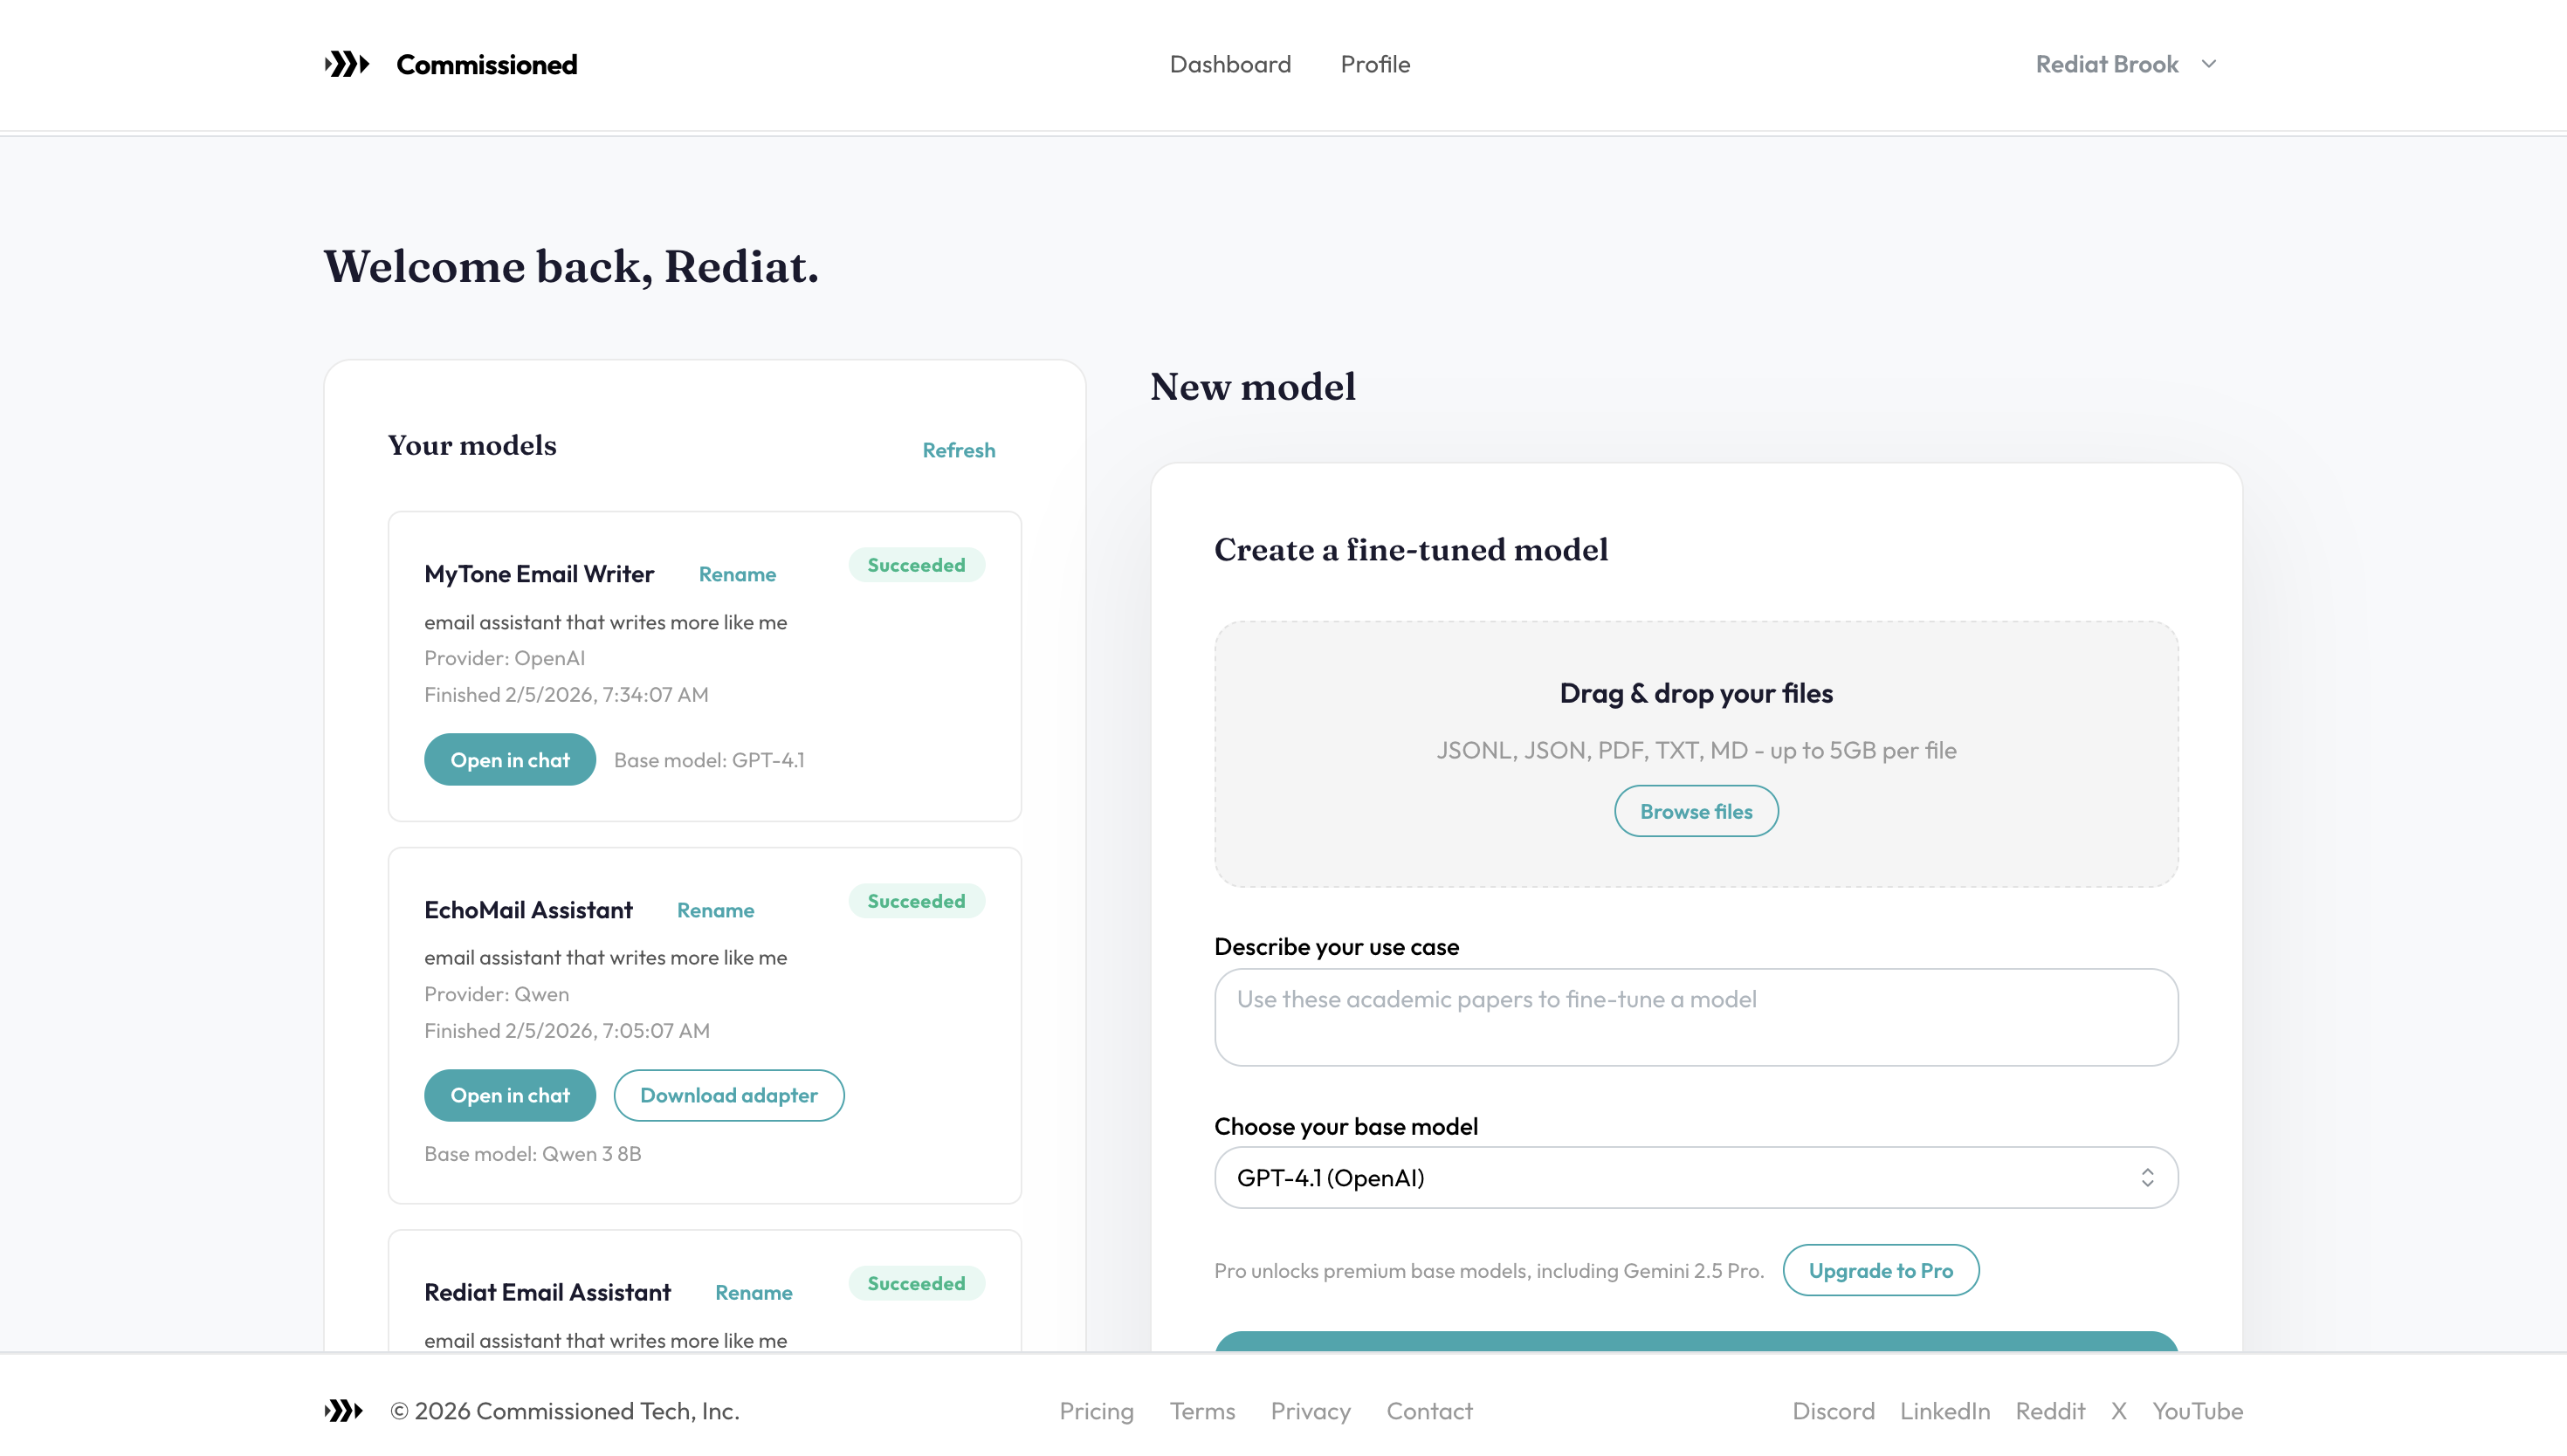Switch to the Profile page
Image resolution: width=2567 pixels, height=1456 pixels.
(x=1375, y=64)
